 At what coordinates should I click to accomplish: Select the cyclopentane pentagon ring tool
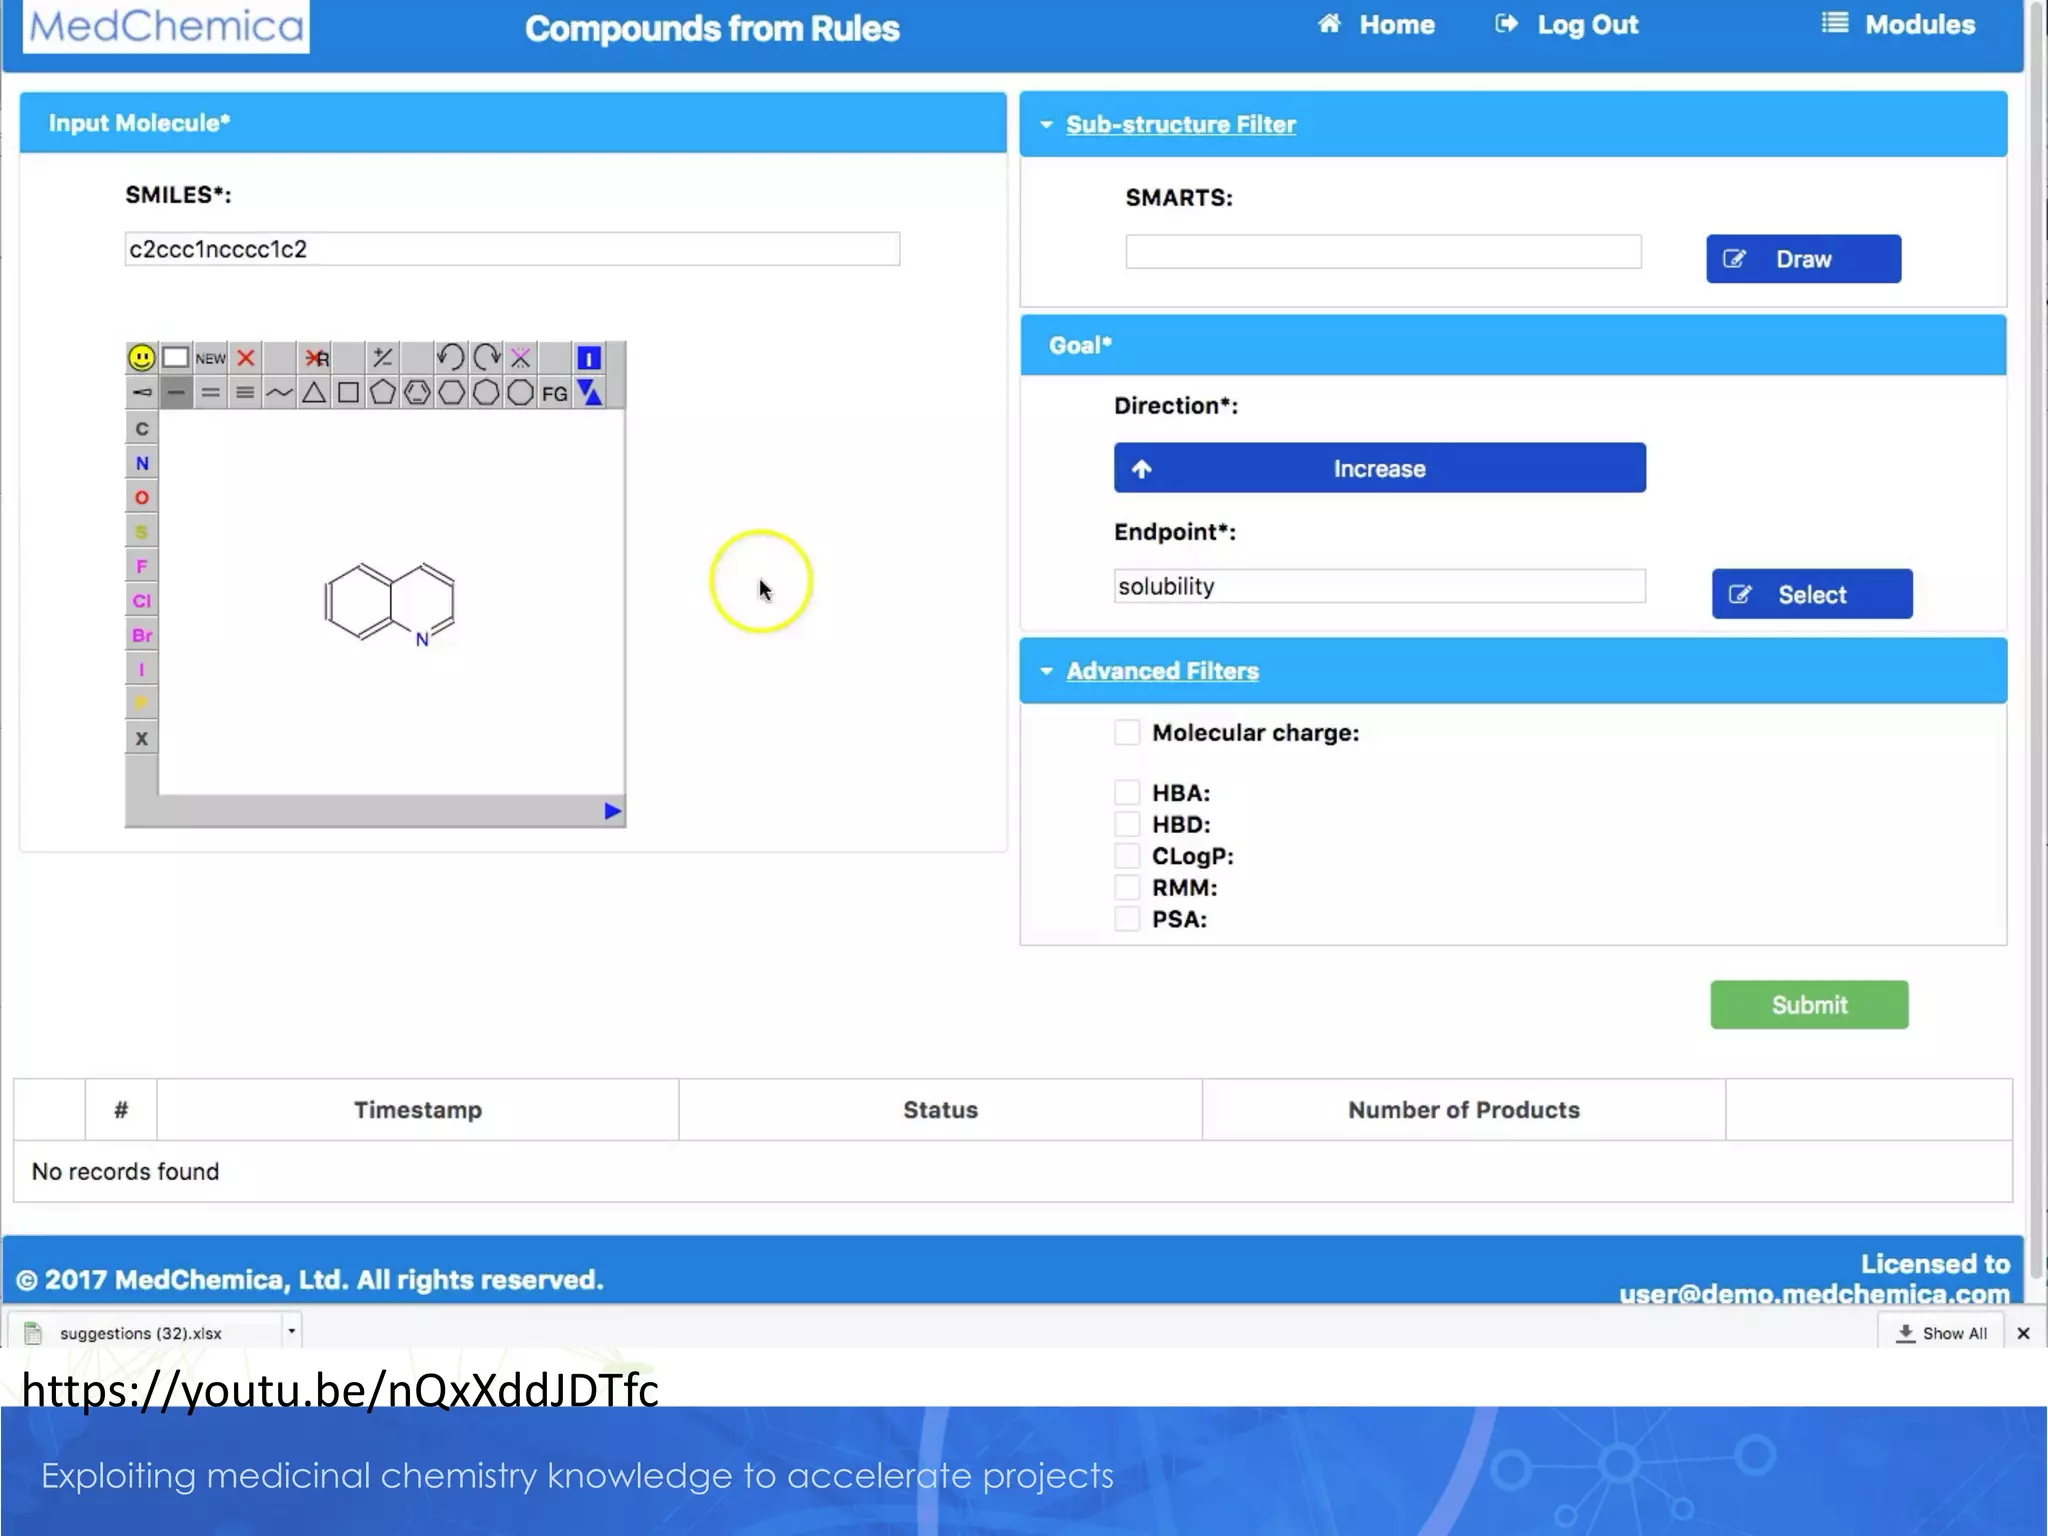point(383,393)
